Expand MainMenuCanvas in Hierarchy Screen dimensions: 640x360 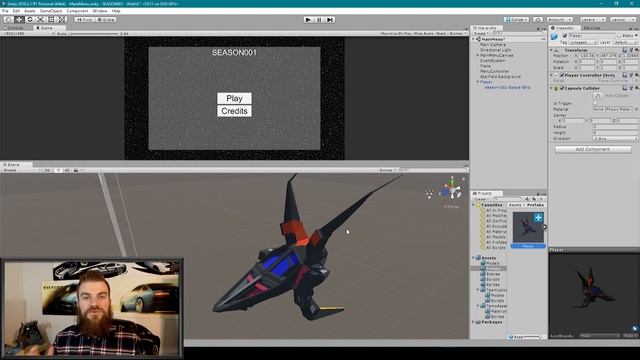[478, 55]
